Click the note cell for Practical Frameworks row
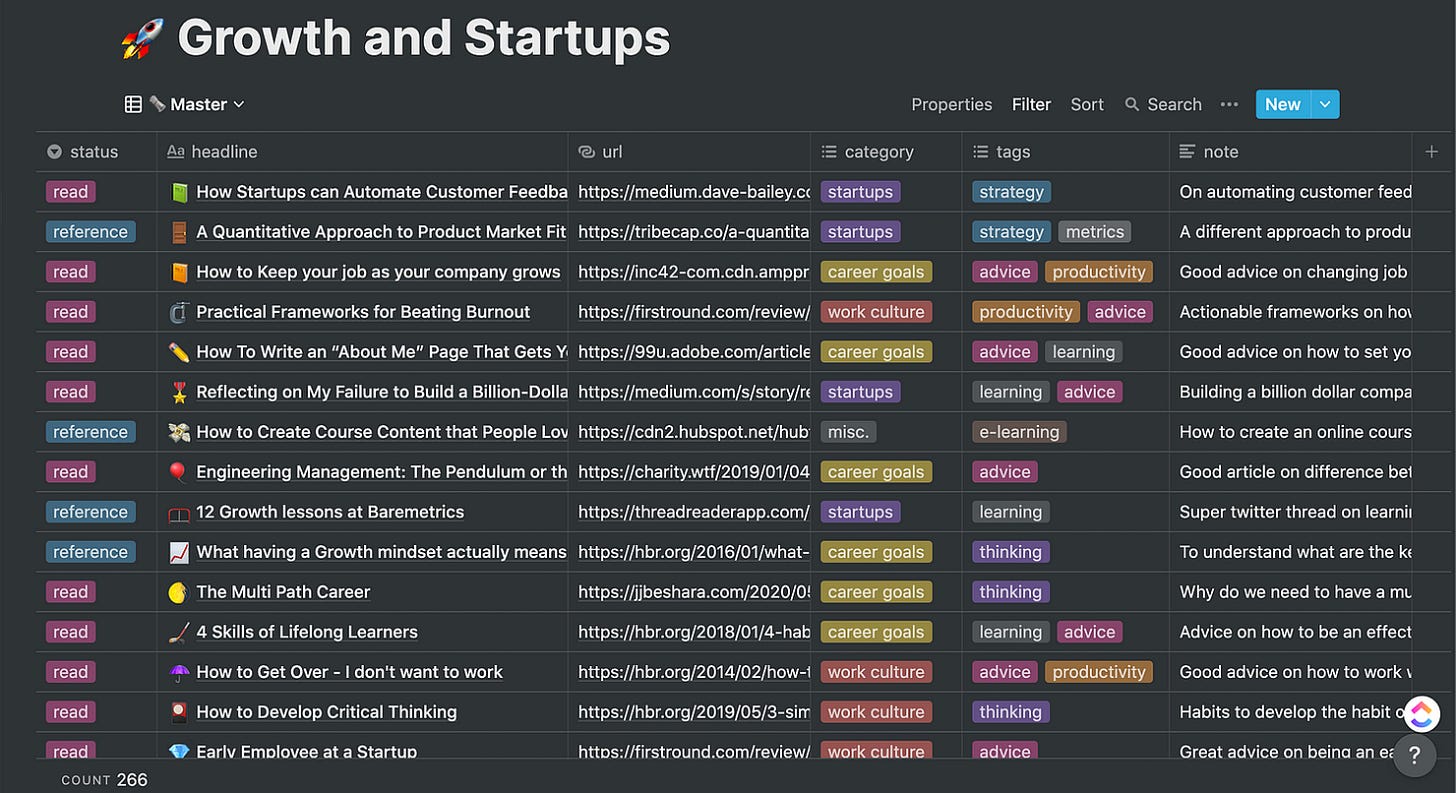 coord(1294,312)
